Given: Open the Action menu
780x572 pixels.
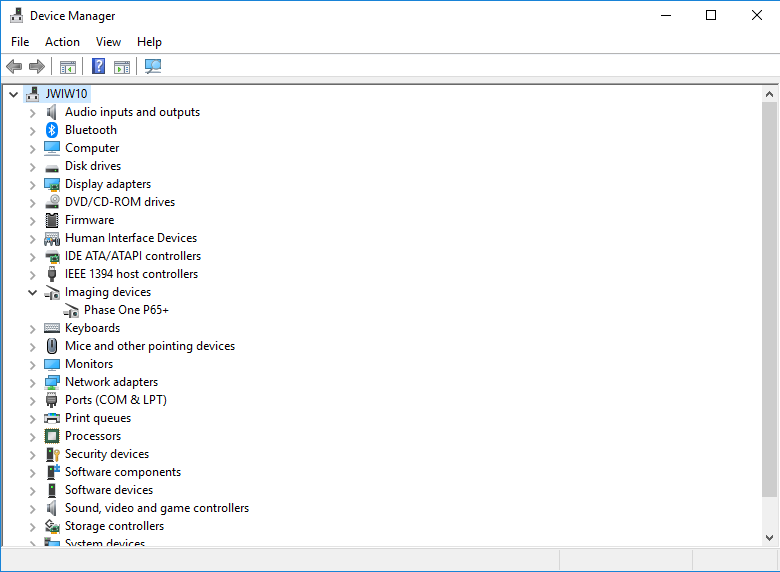Looking at the screenshot, I should pyautogui.click(x=62, y=42).
